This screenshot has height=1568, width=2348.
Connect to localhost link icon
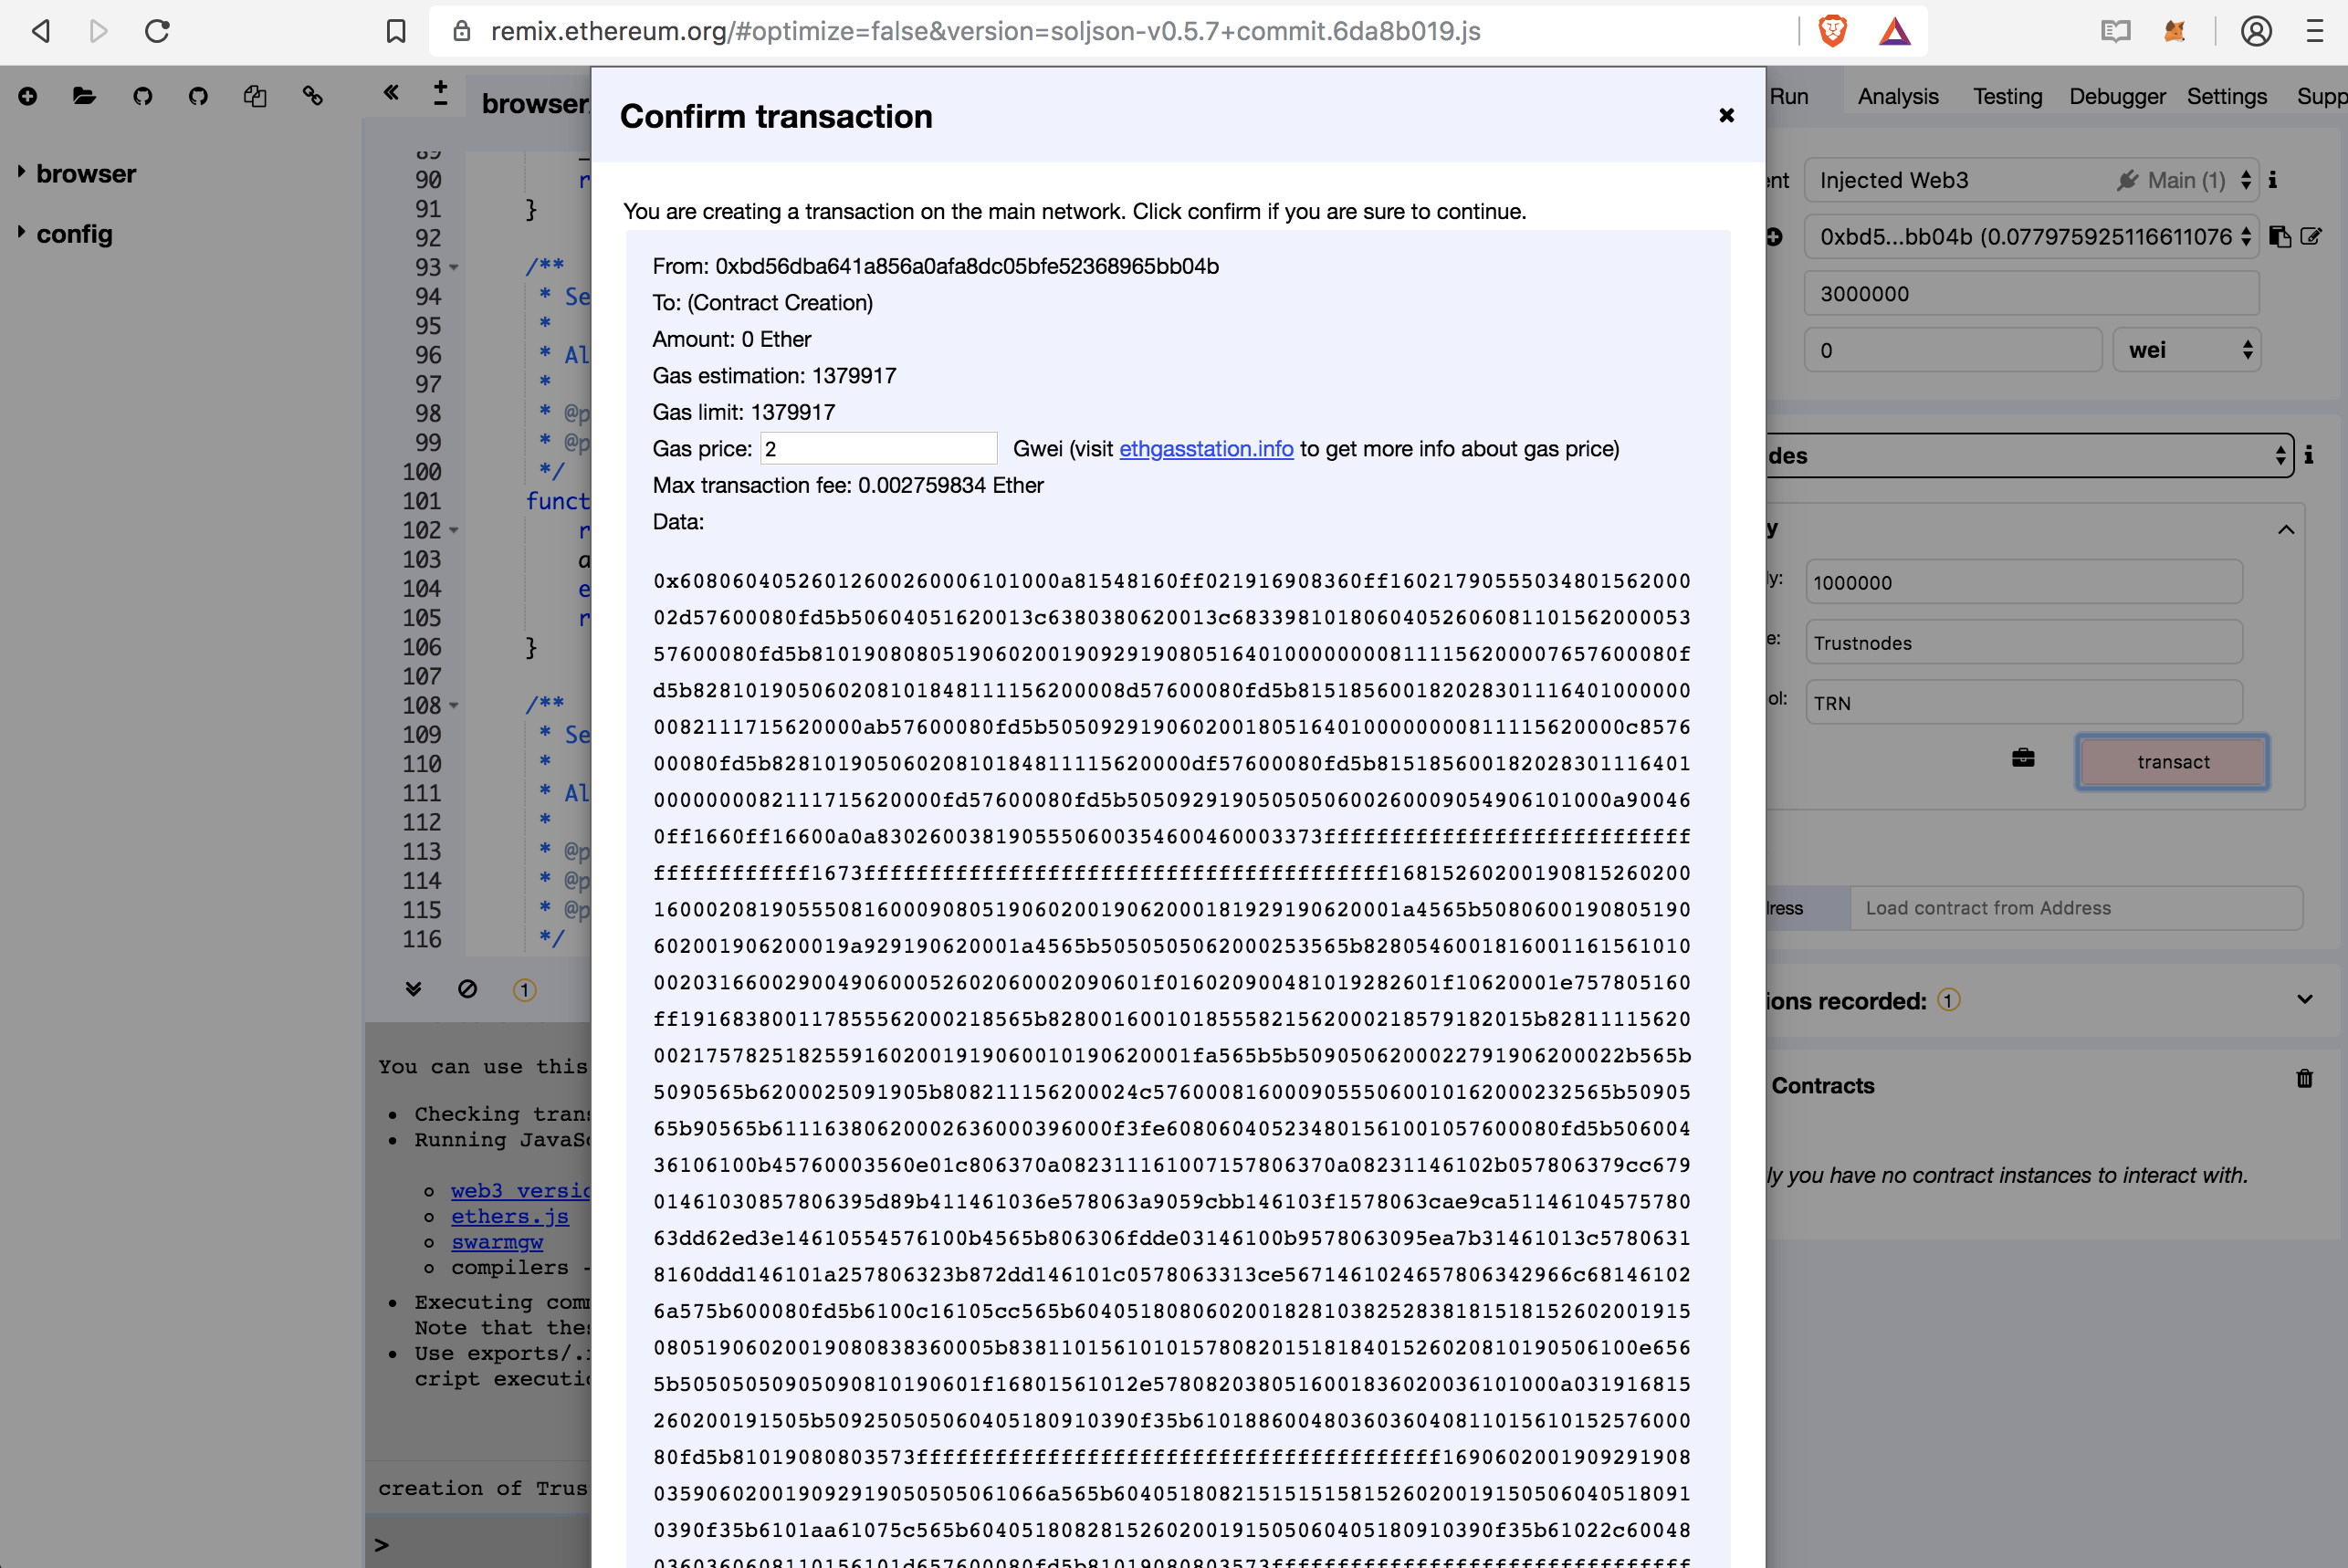(x=313, y=96)
